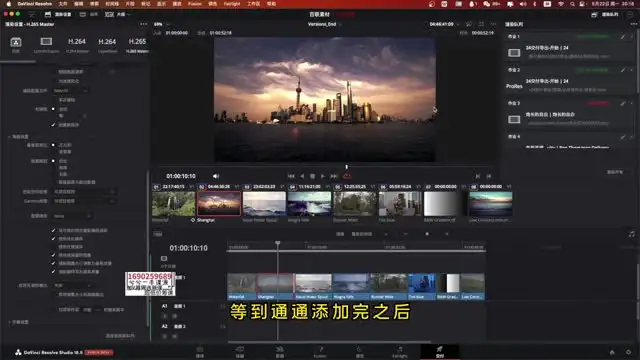Click the viewer volume speaker icon

216,176
